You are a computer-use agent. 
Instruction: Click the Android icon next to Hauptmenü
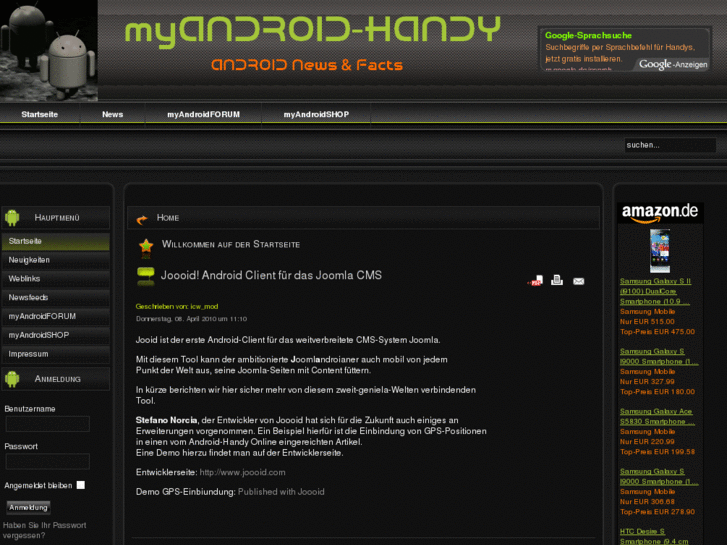12,218
